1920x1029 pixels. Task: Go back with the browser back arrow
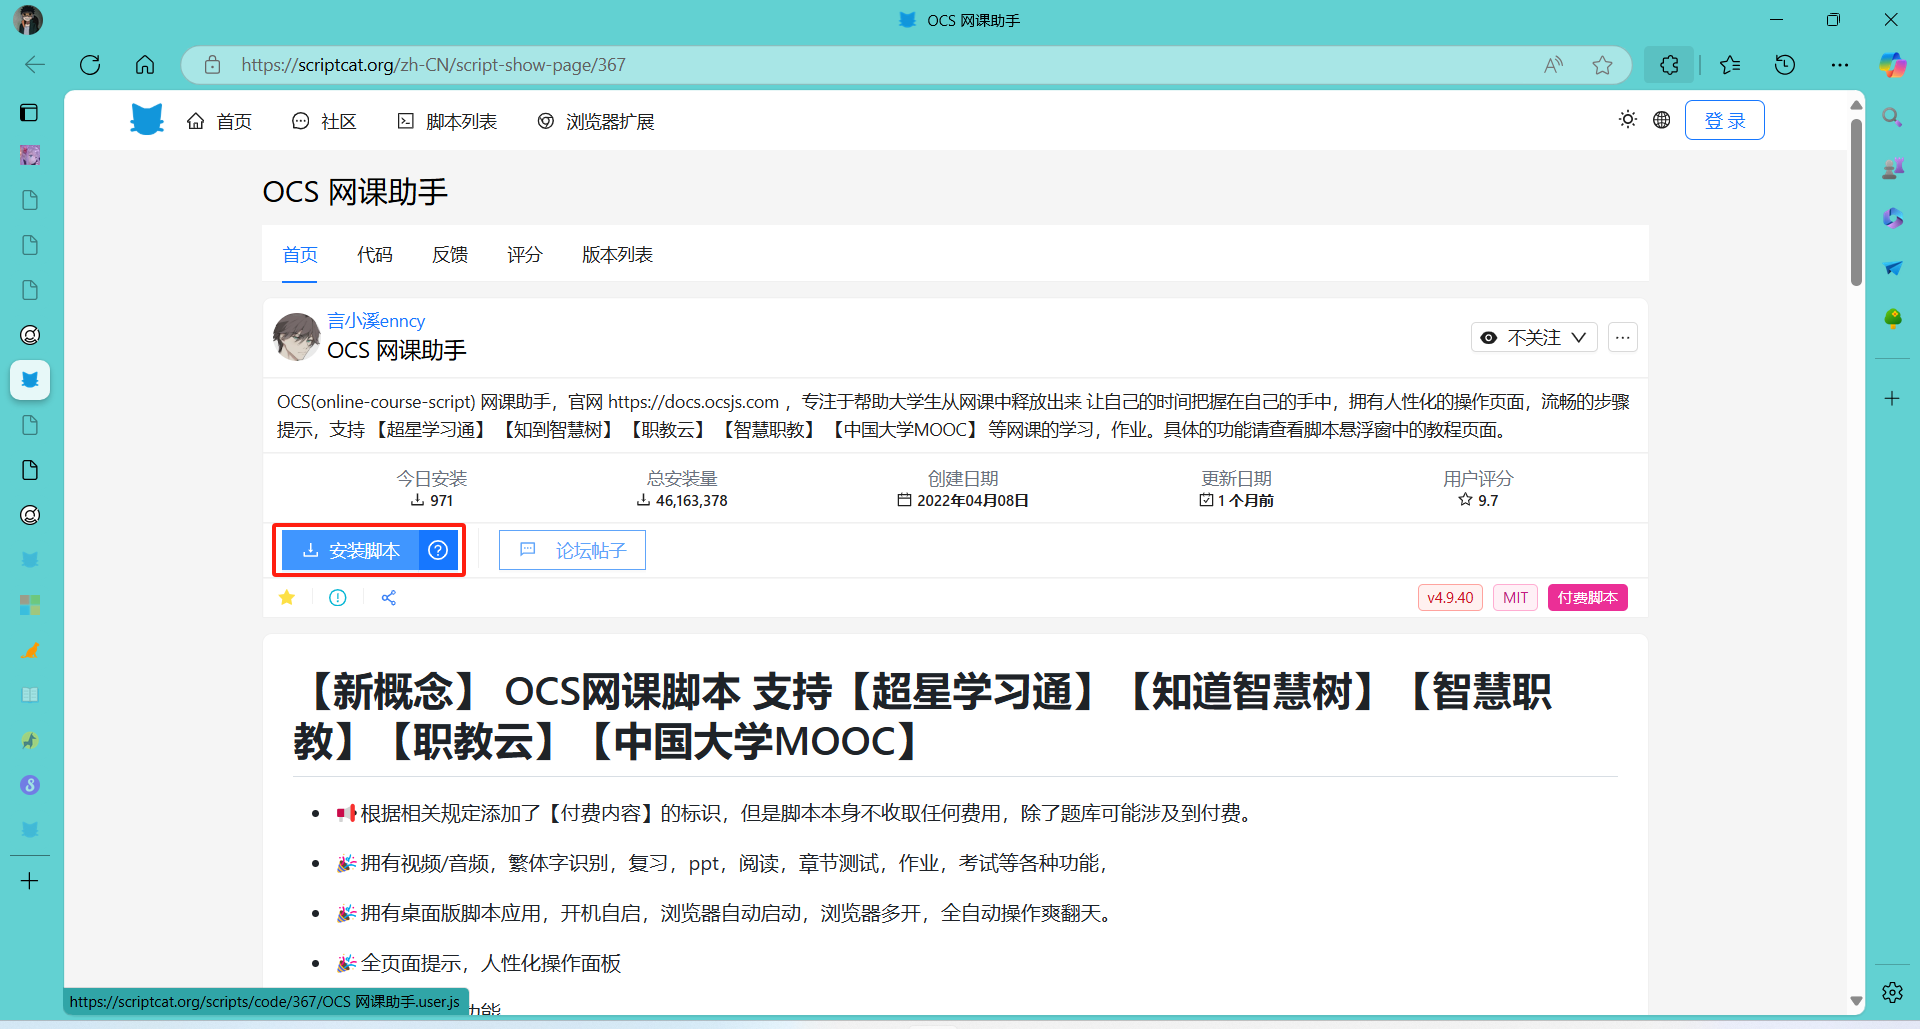point(35,65)
